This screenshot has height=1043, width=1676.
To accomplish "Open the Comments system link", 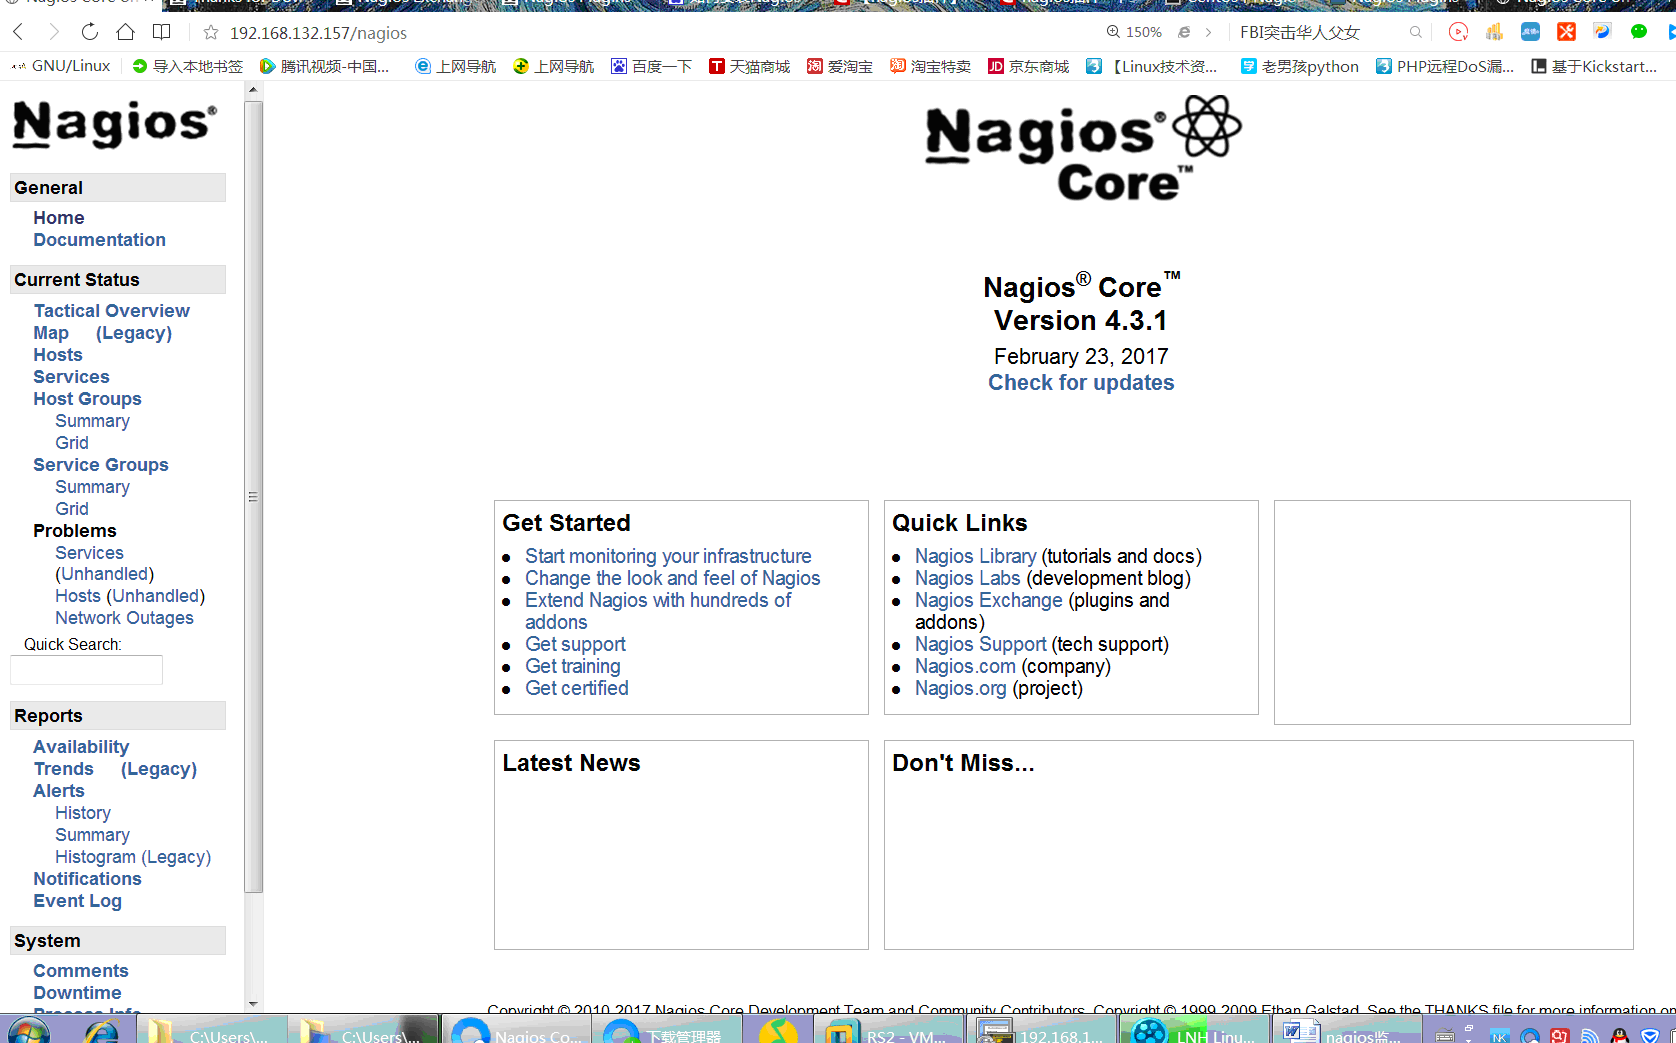I will pos(81,971).
